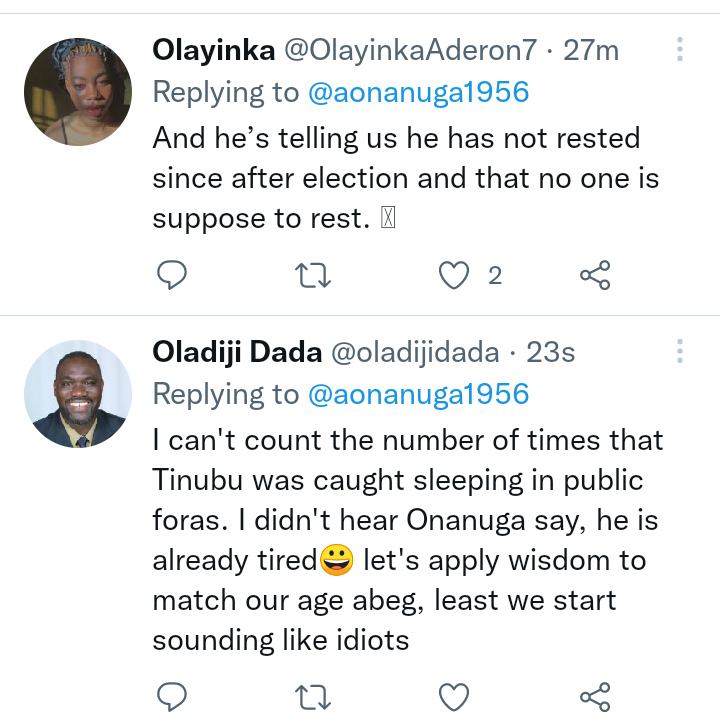Reply to Olayinka's tweet
Viewport: 720px width, 724px height.
pos(172,275)
